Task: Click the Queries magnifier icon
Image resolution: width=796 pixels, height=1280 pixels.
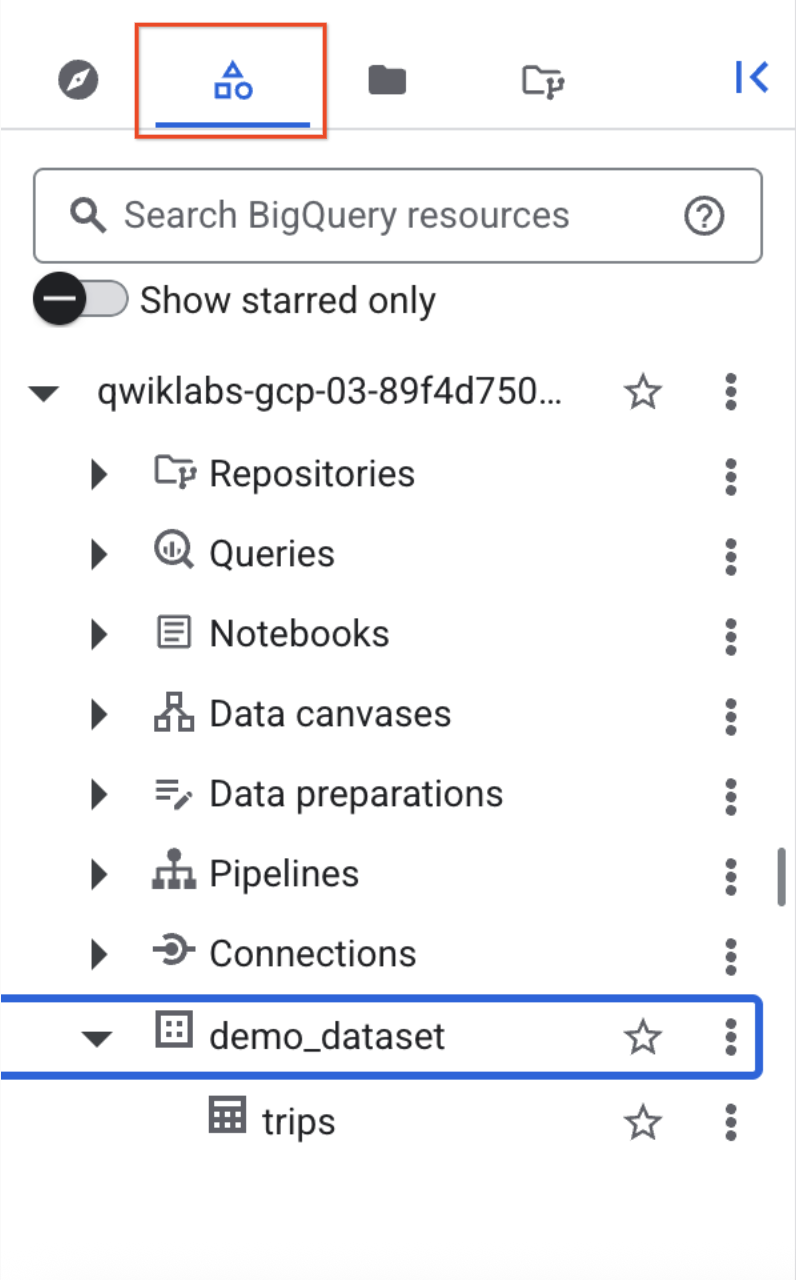Action: [172, 553]
